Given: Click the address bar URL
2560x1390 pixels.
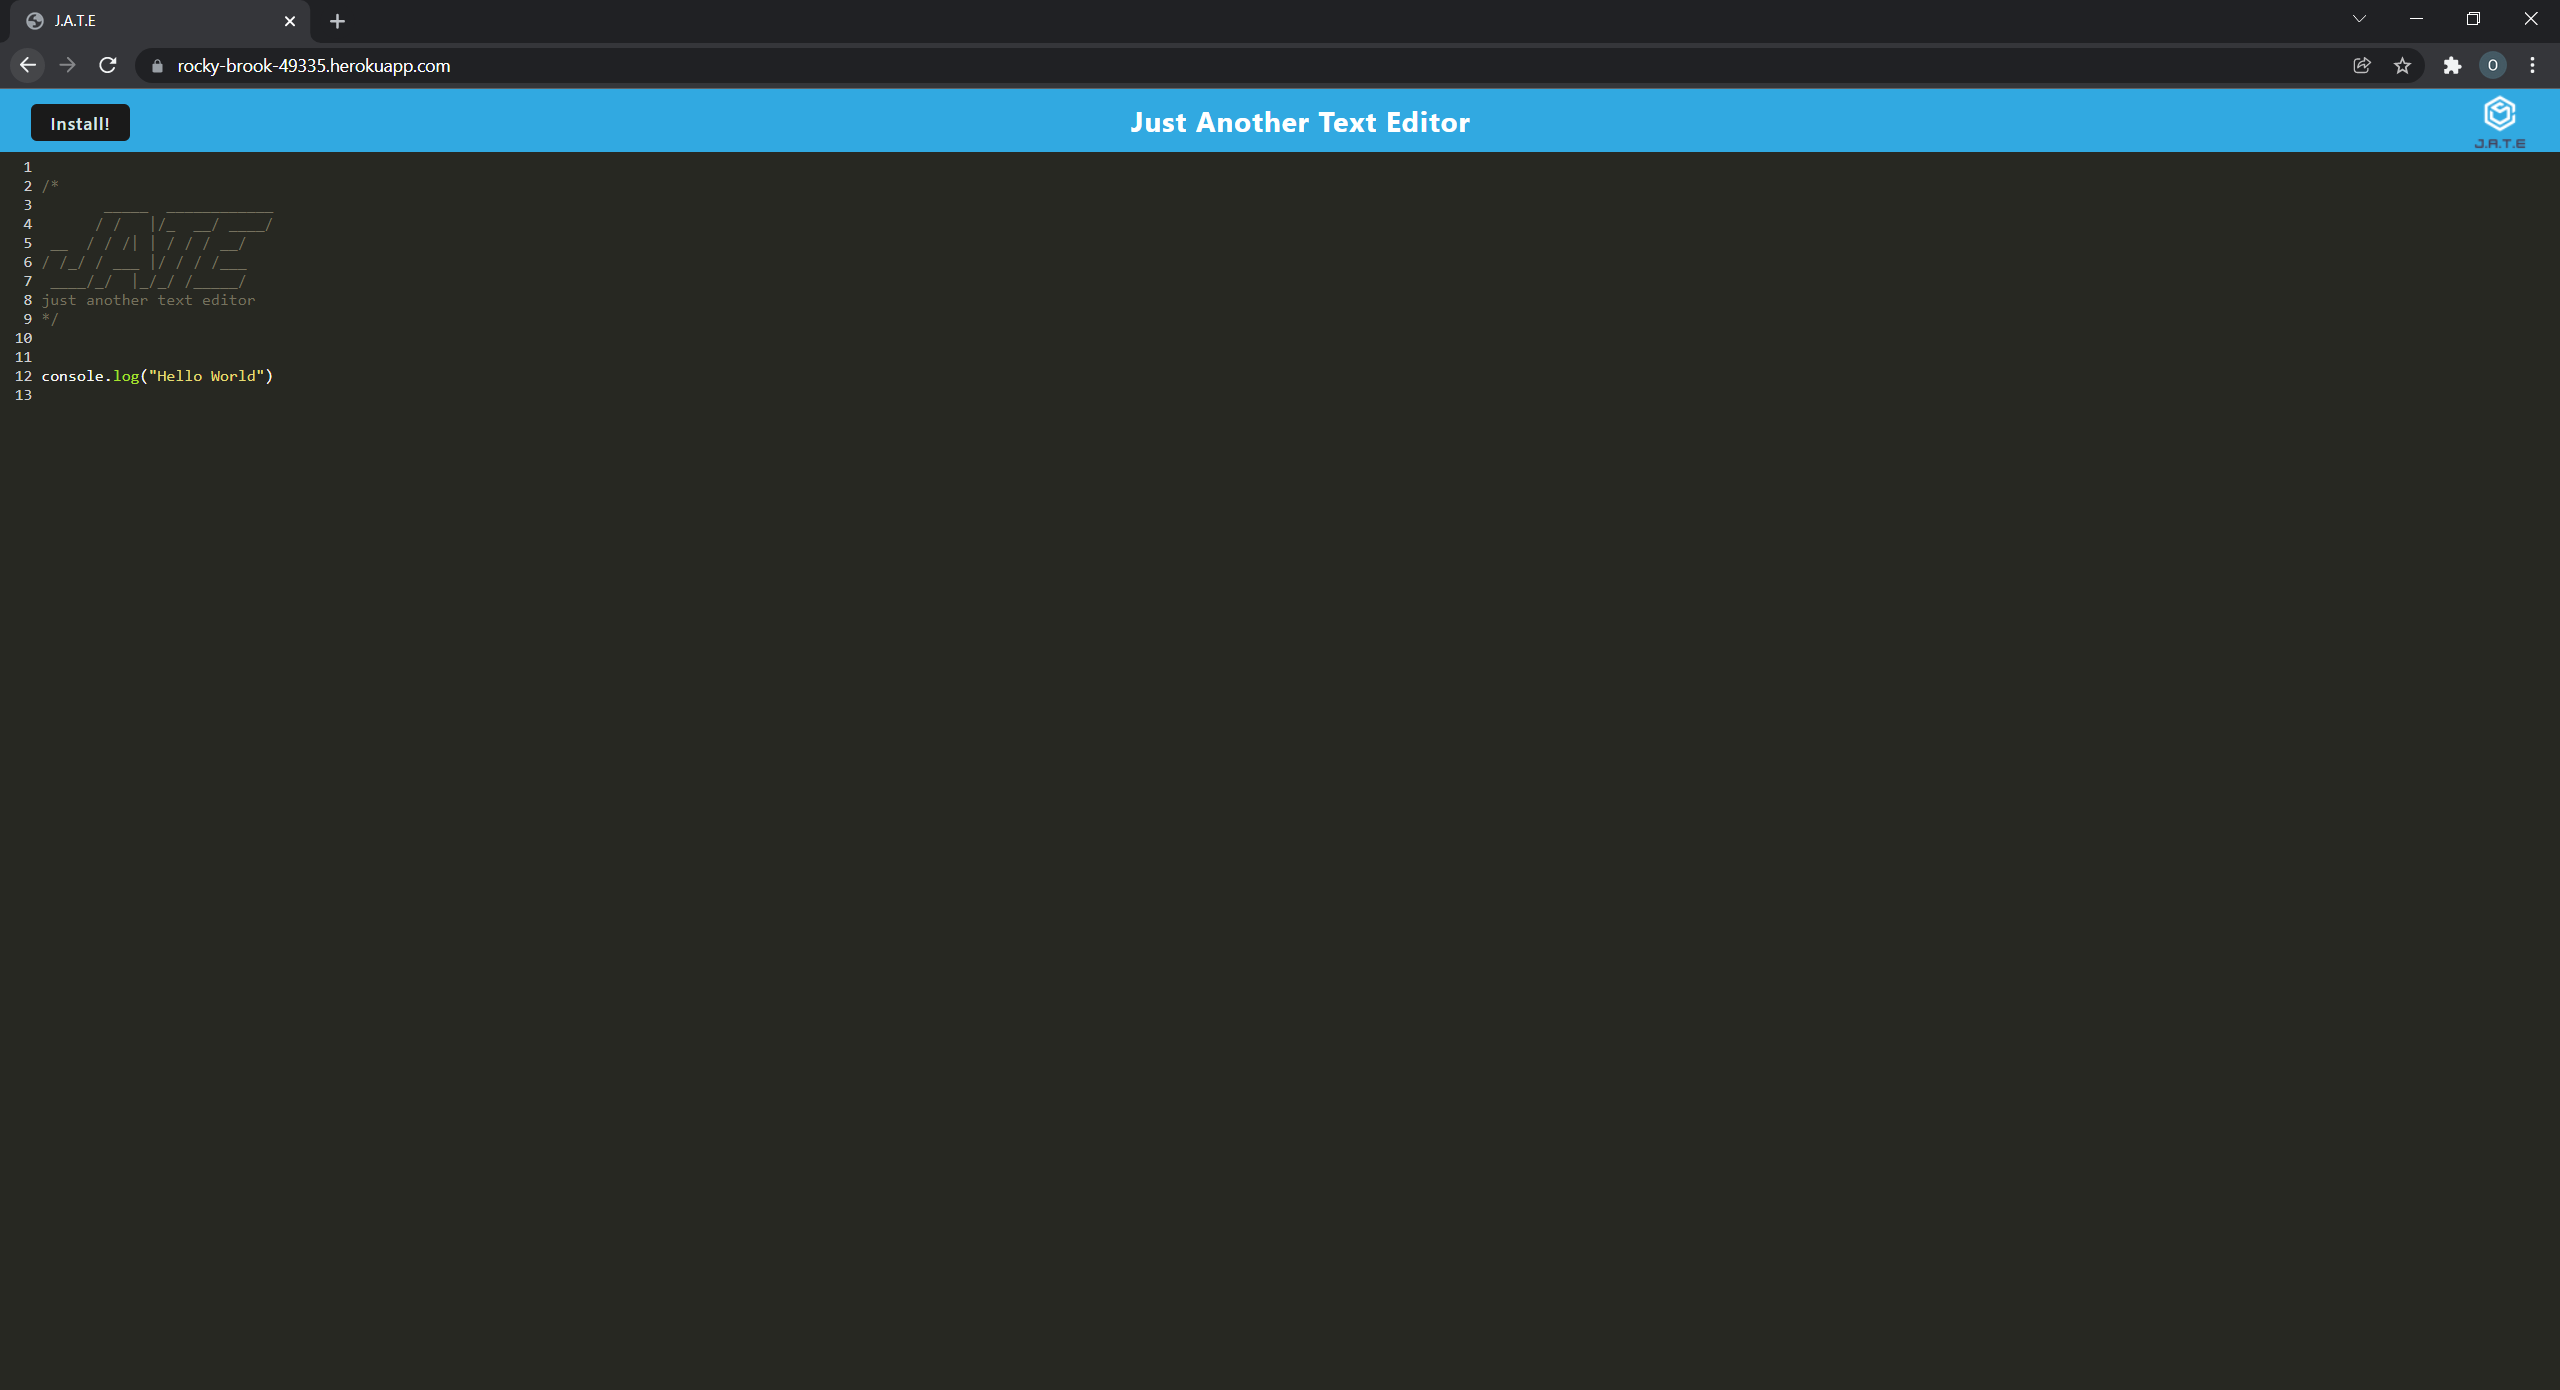Looking at the screenshot, I should (314, 66).
